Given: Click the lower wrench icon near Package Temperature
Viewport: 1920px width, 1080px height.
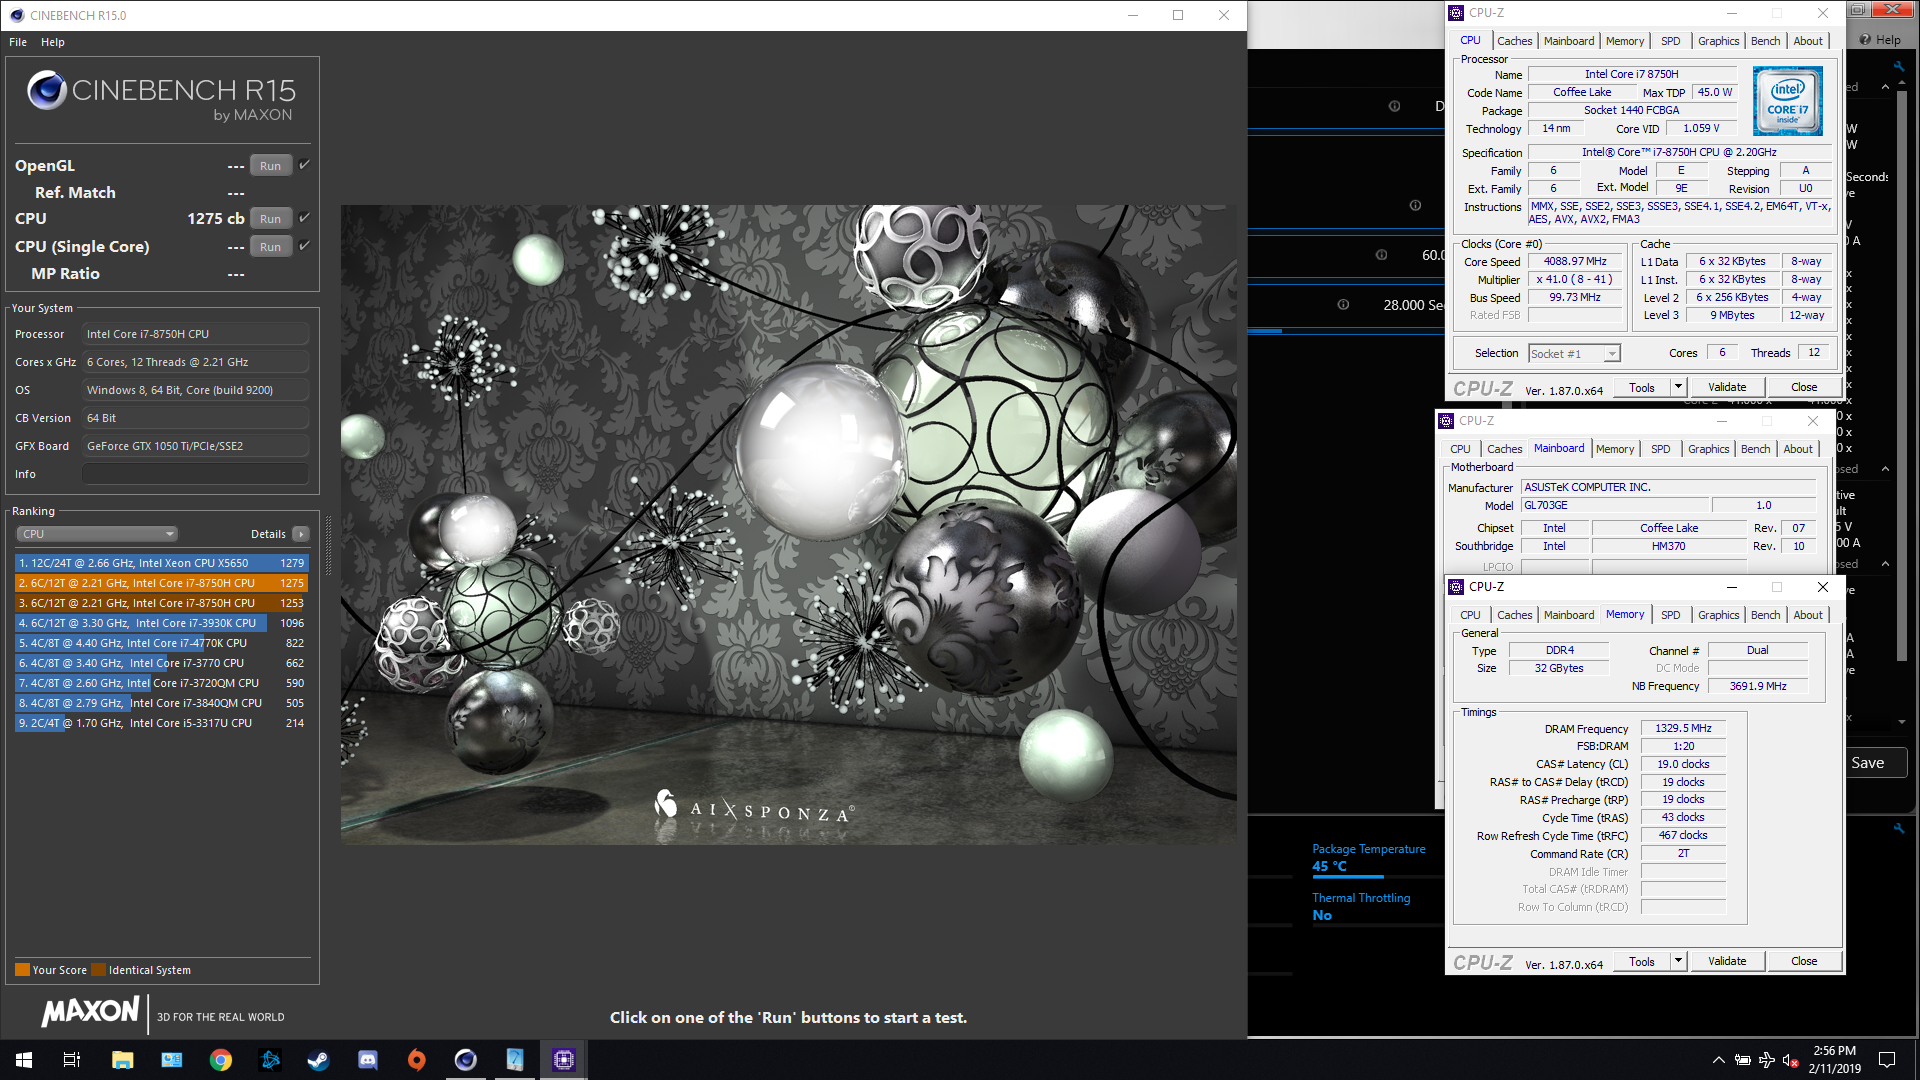Looking at the screenshot, I should point(1899,828).
